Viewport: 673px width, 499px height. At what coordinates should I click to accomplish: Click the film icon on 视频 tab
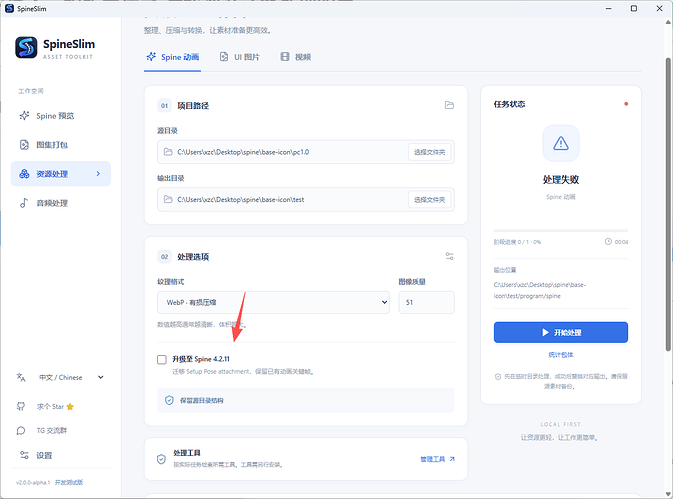285,57
